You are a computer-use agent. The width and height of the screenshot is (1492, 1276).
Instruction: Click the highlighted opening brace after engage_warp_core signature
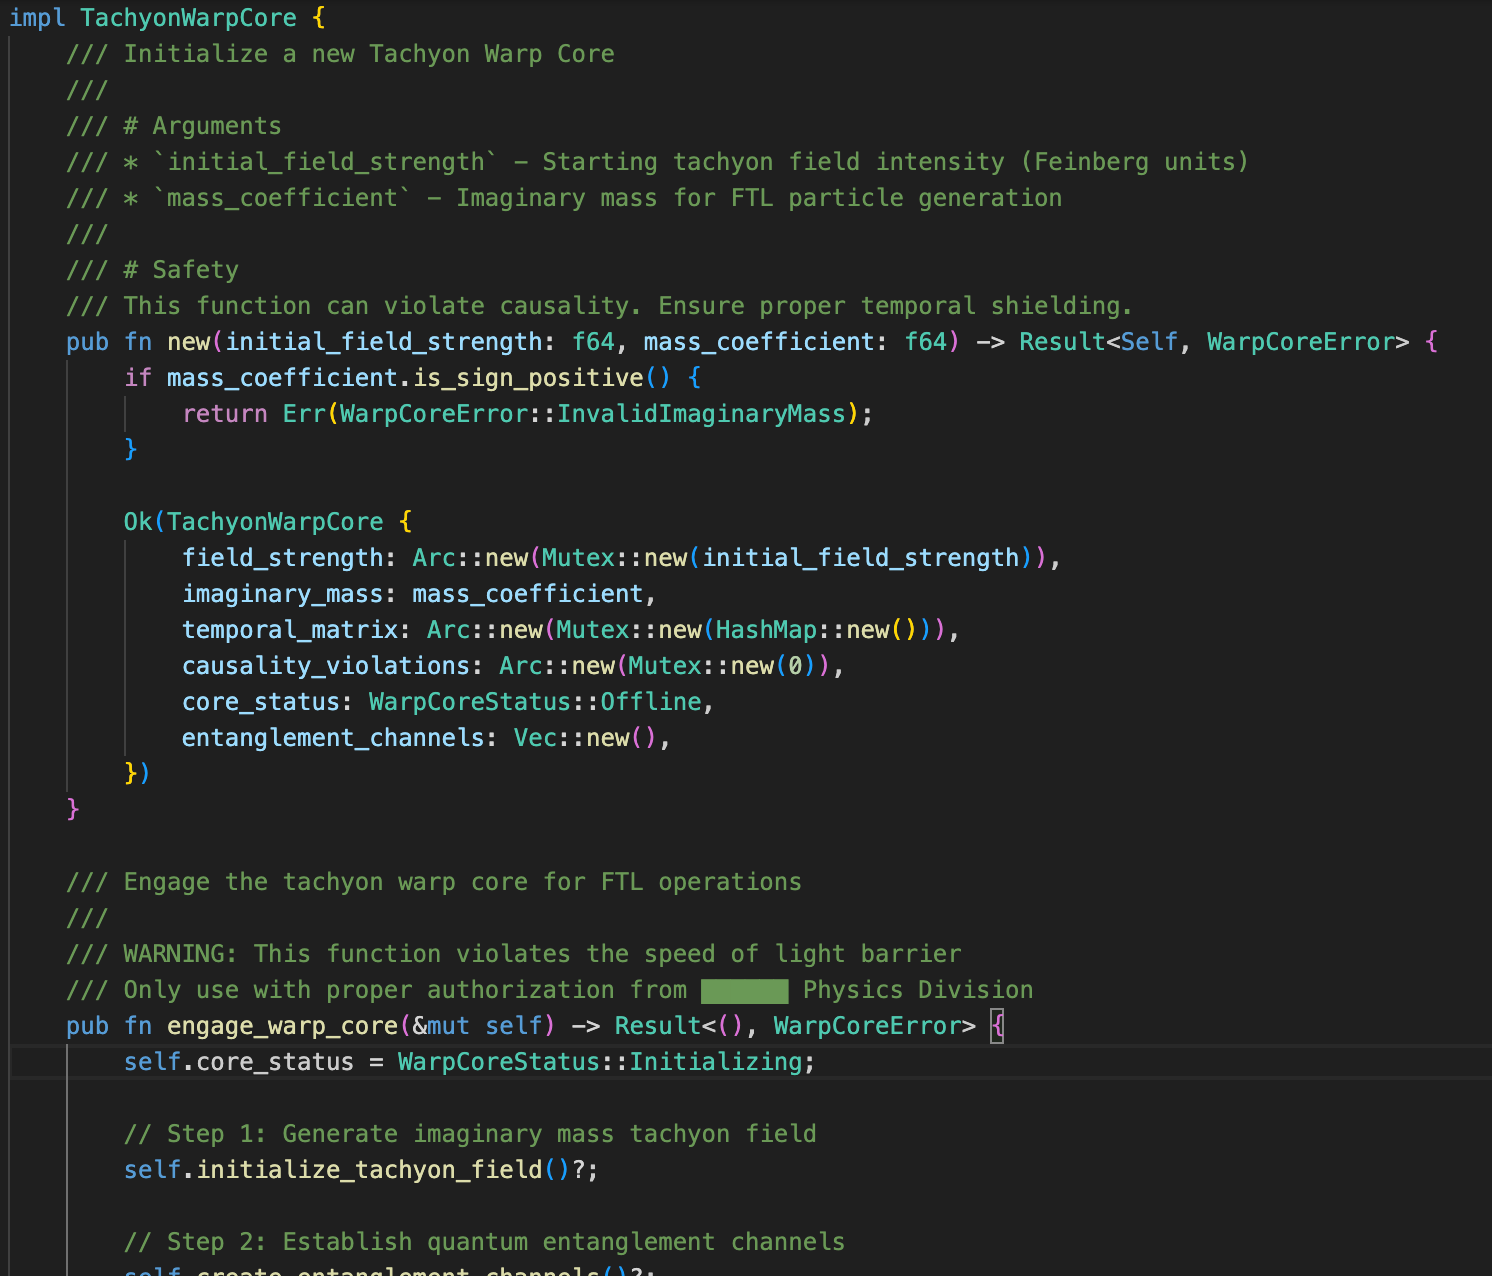(996, 1026)
